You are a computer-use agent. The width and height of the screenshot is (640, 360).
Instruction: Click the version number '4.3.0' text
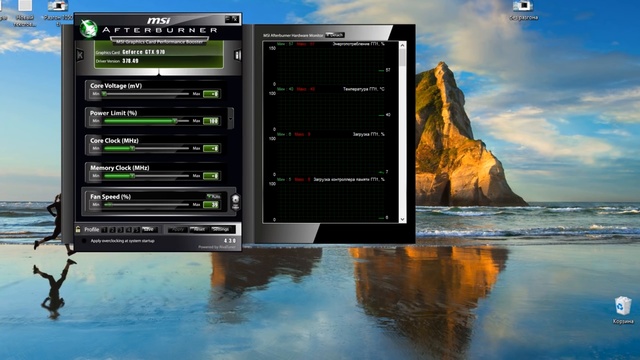click(230, 241)
